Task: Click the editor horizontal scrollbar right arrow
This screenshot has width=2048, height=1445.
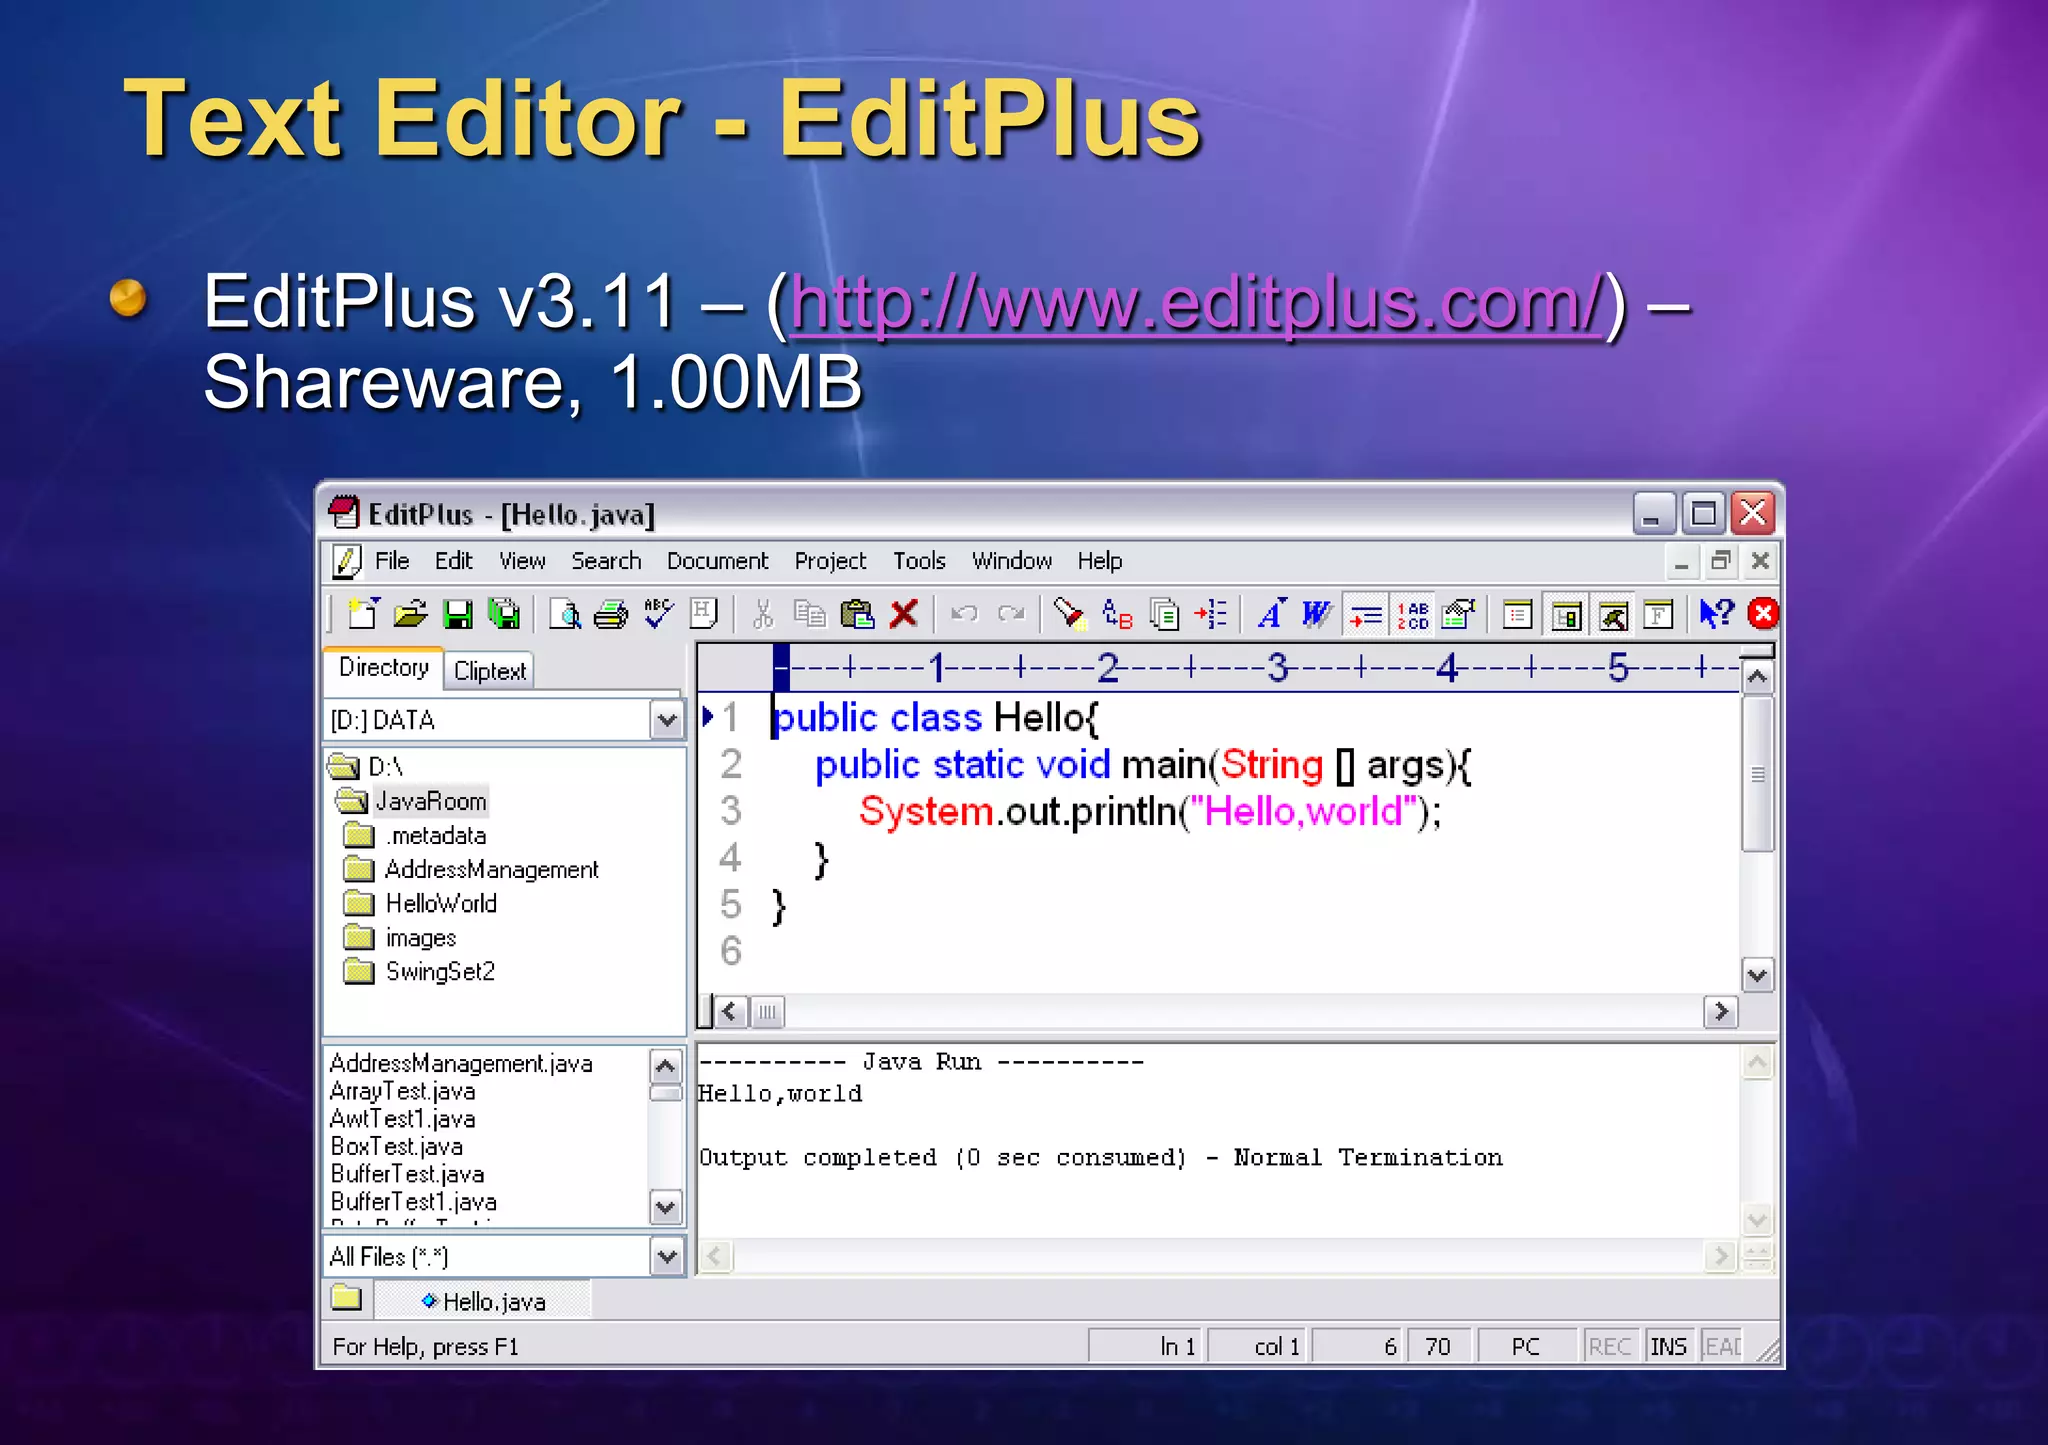Action: 1721,1012
